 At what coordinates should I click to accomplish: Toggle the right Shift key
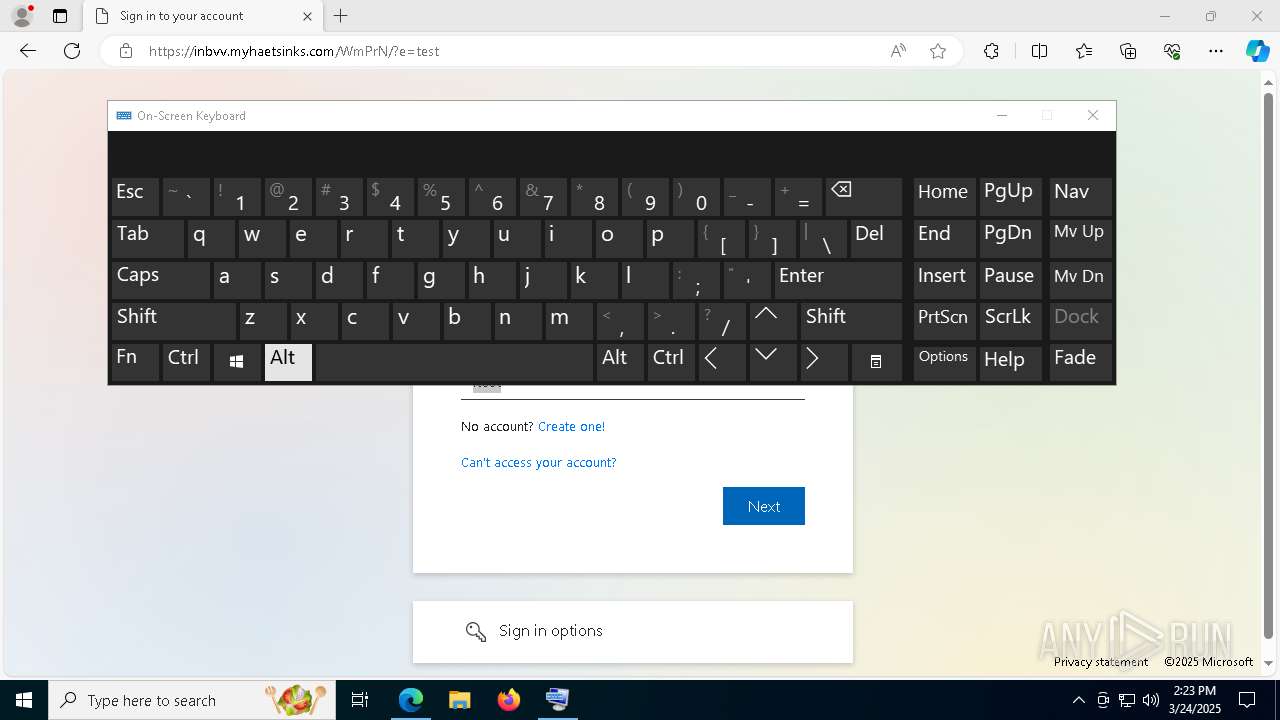[x=851, y=321]
